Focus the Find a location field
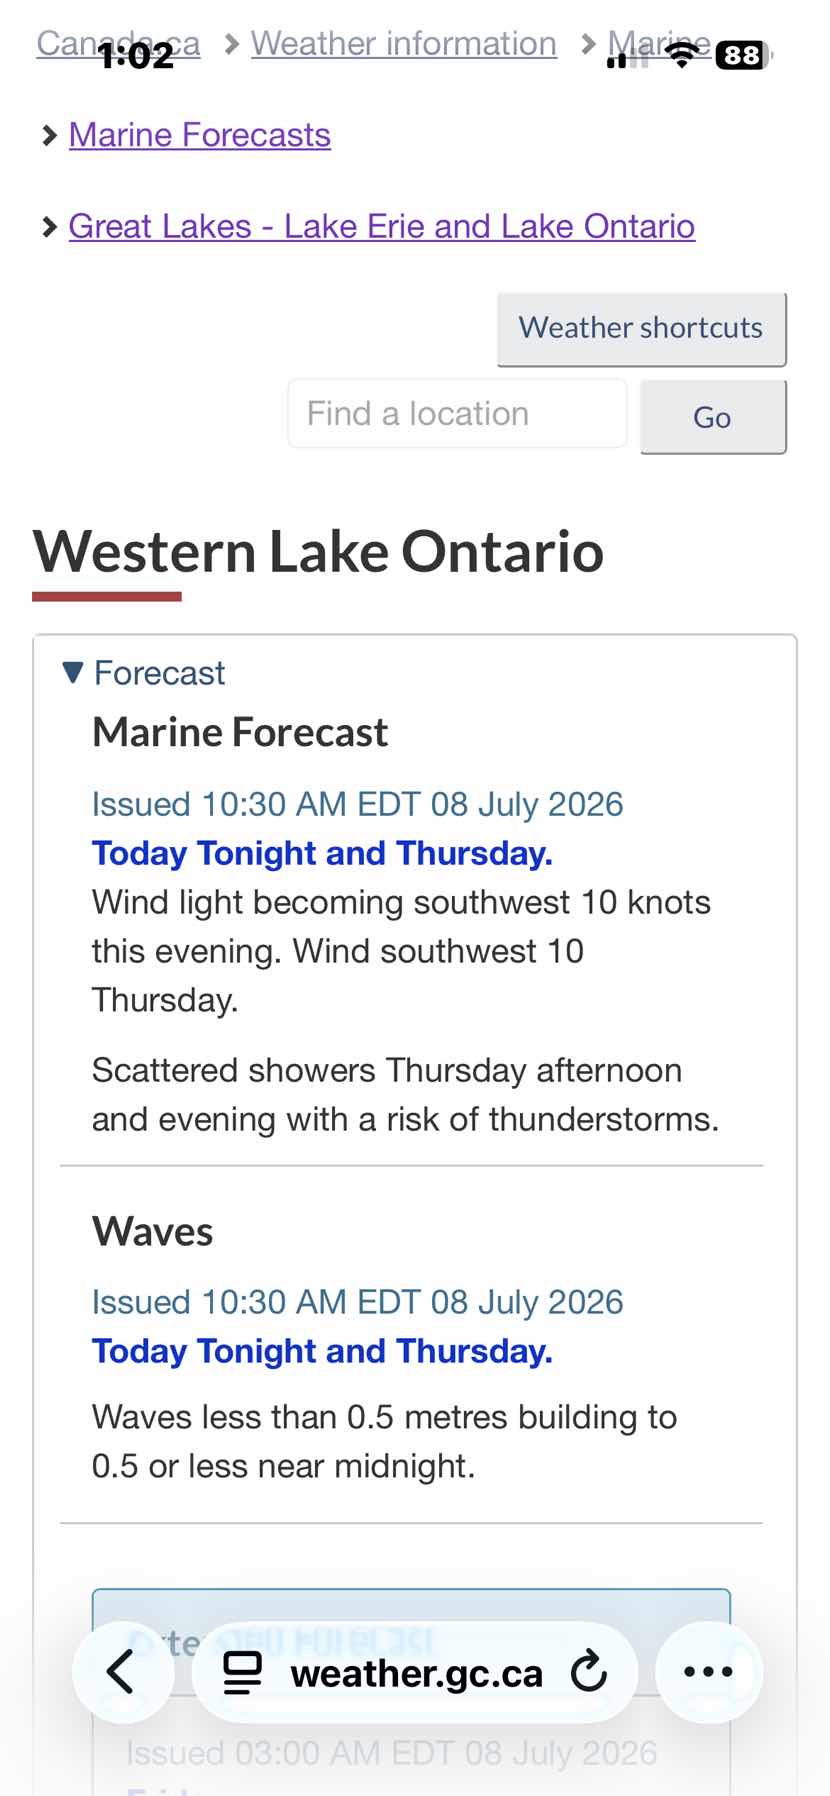 [457, 413]
